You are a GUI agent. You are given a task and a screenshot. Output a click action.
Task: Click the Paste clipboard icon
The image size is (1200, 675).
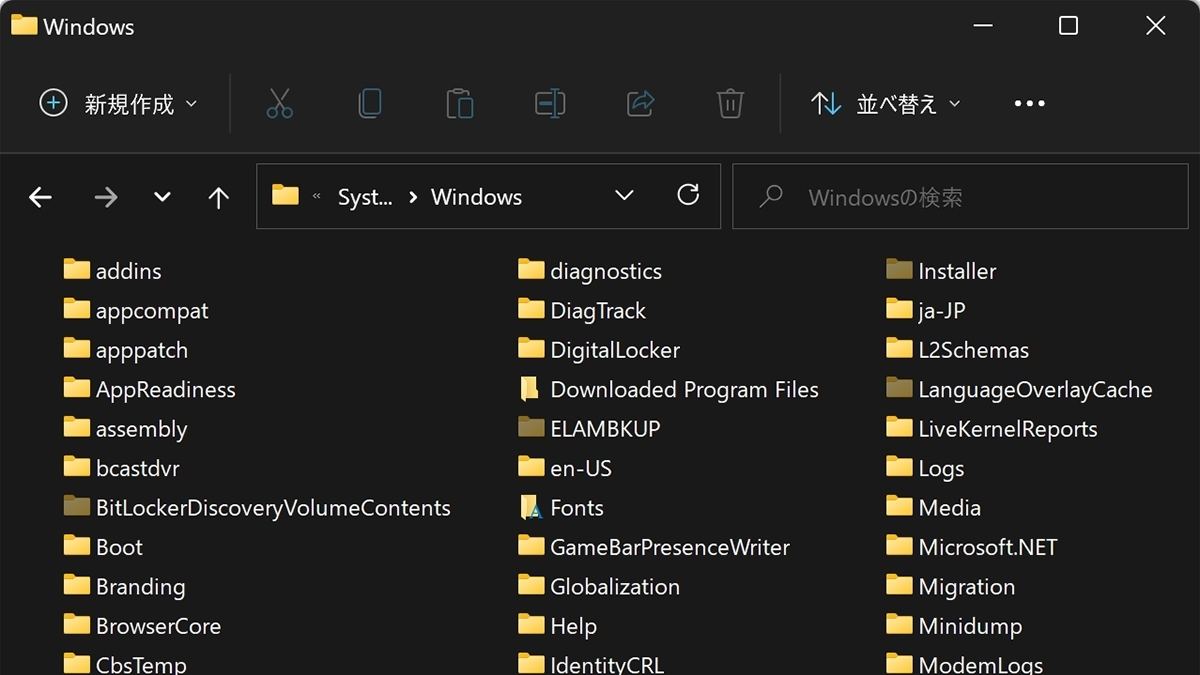[x=460, y=103]
